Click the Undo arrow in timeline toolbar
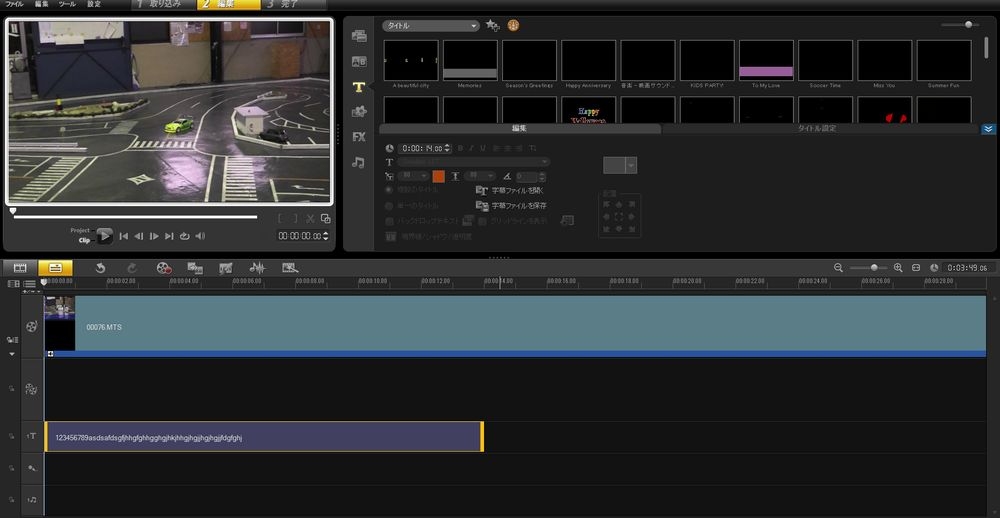The image size is (1000, 518). 100,268
